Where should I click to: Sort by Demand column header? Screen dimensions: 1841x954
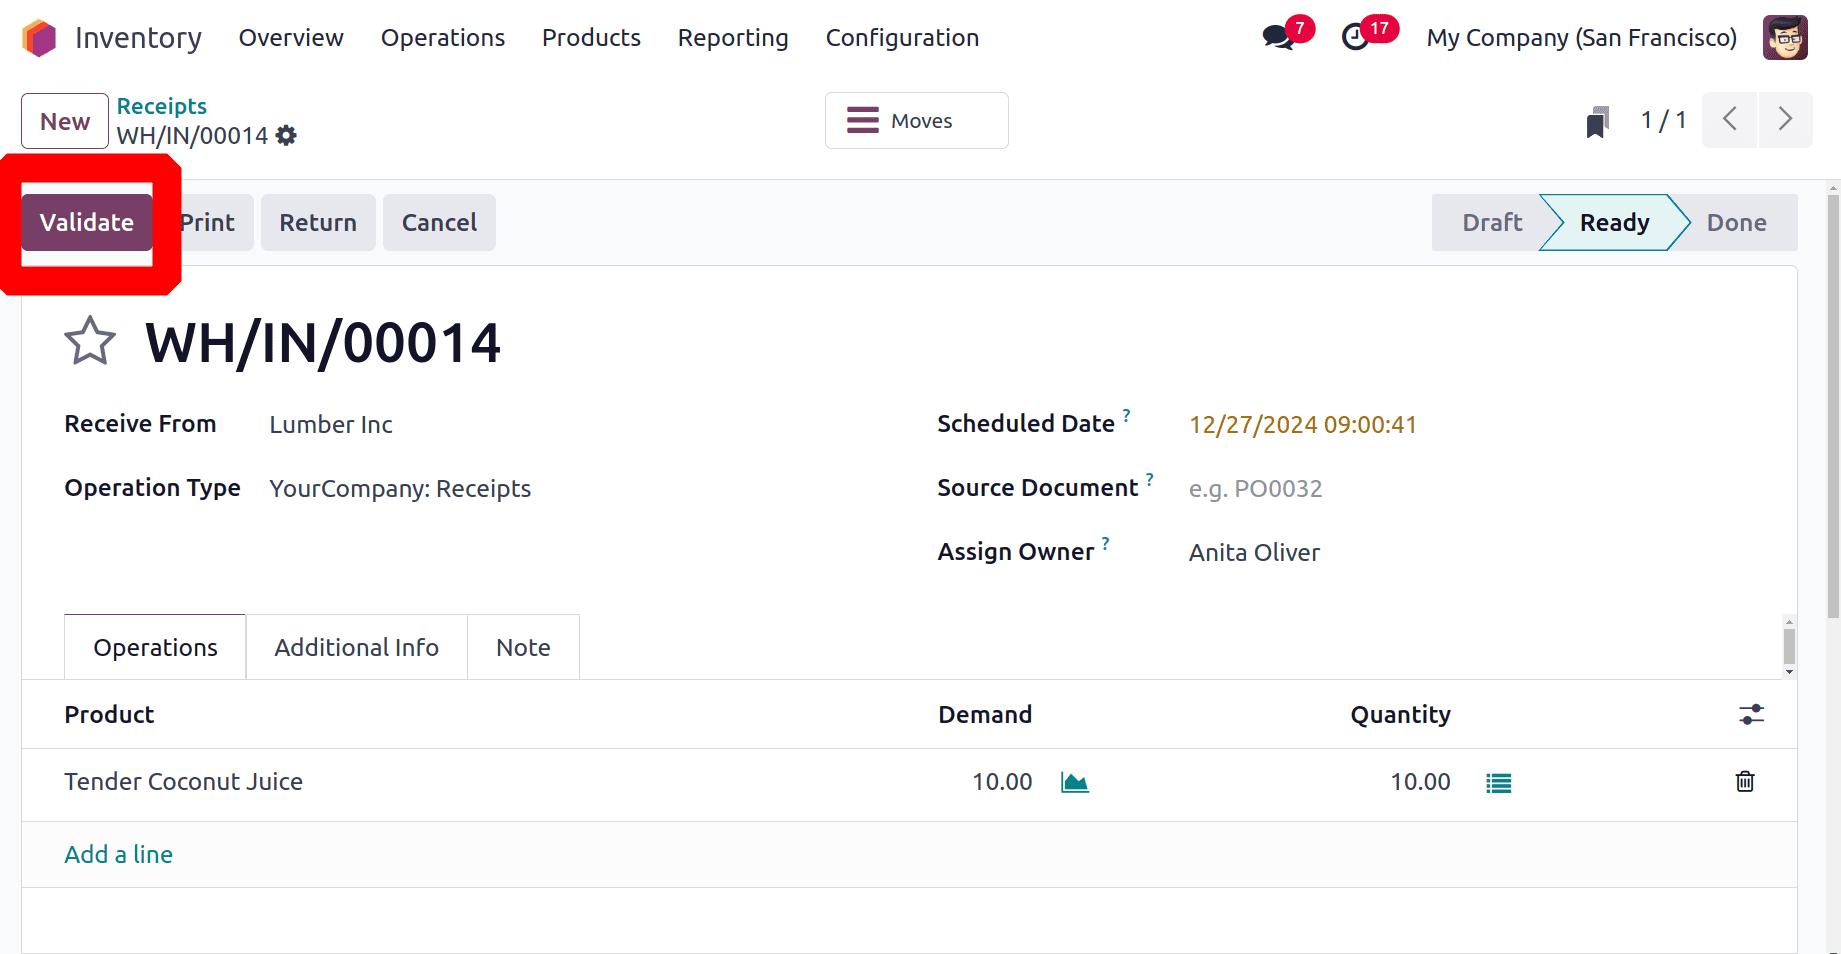(985, 714)
